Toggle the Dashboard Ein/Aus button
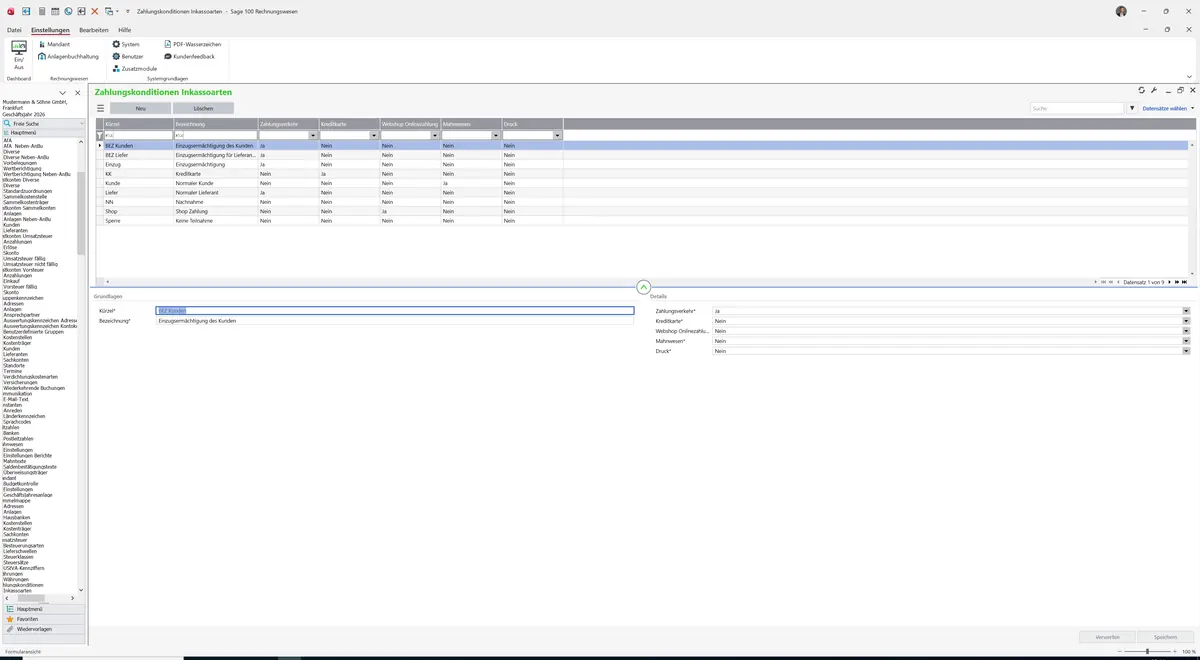The height and width of the screenshot is (660, 1200). tap(19, 56)
